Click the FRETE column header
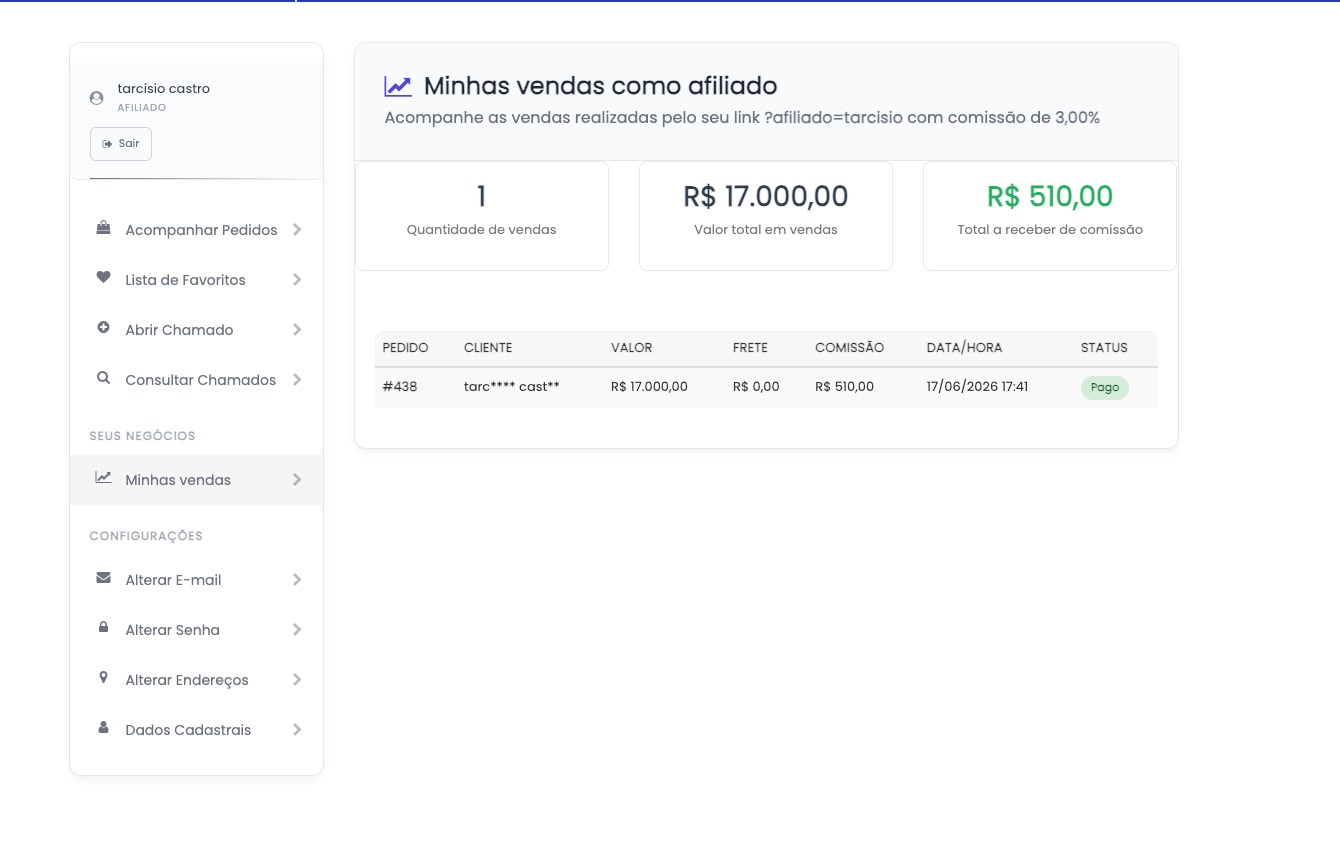Screen dimensions: 1340x852 point(750,348)
